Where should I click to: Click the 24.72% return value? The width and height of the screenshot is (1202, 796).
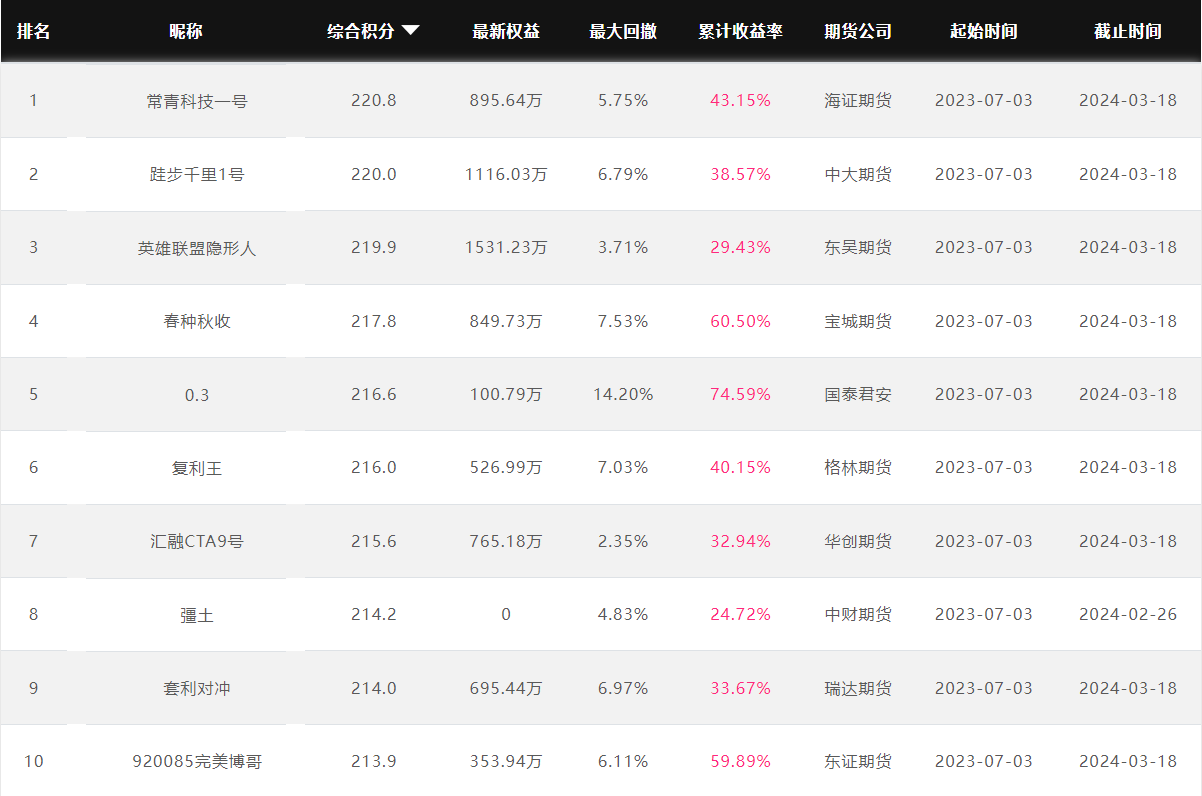(740, 614)
